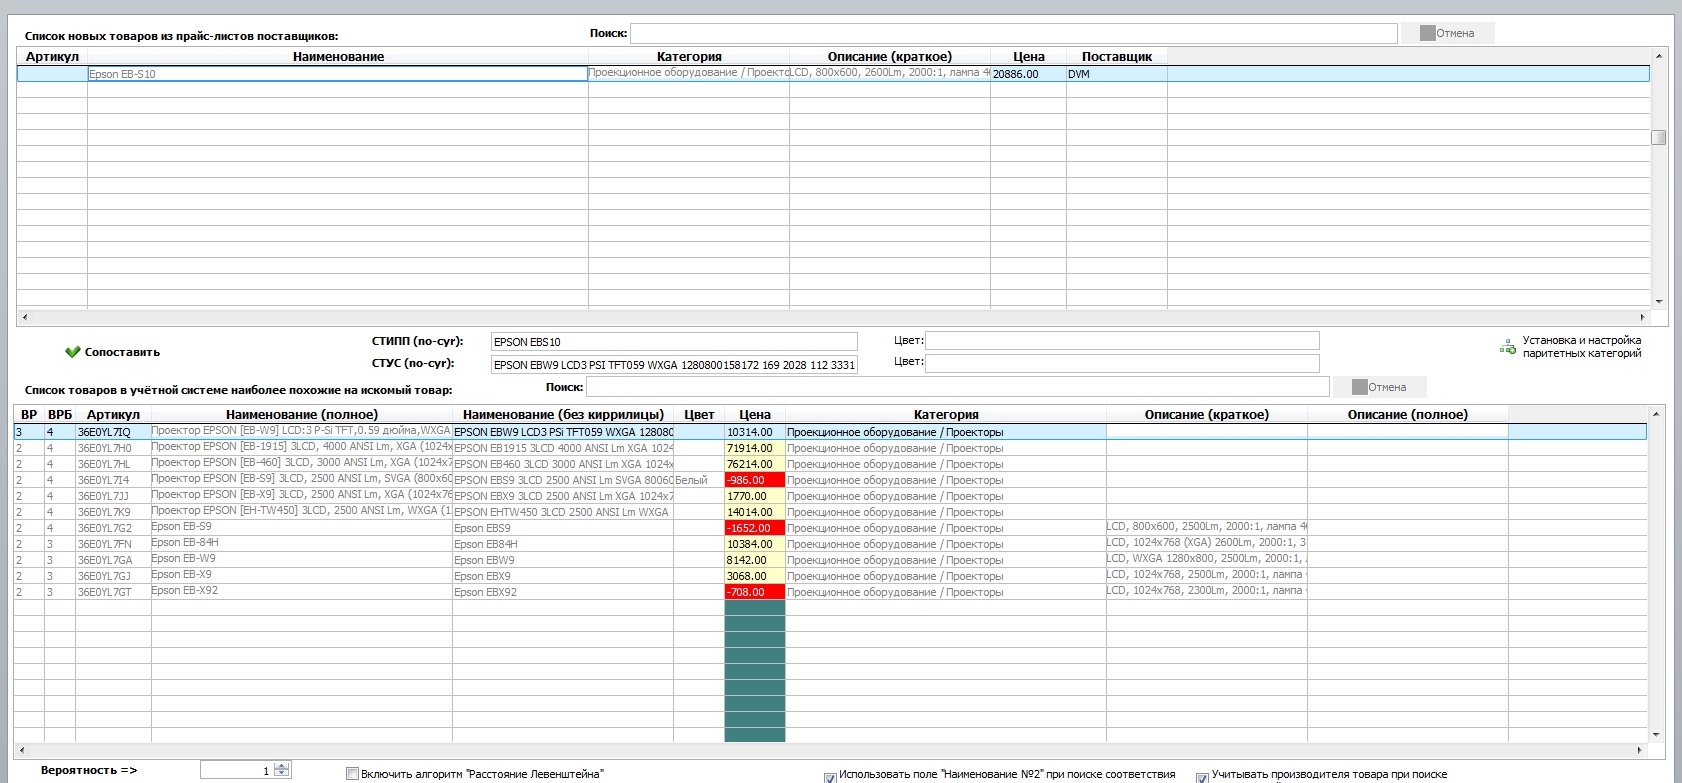Click the Отмена button beside the top Поиск field
Viewport: 1682px width, 783px height.
click(1447, 33)
